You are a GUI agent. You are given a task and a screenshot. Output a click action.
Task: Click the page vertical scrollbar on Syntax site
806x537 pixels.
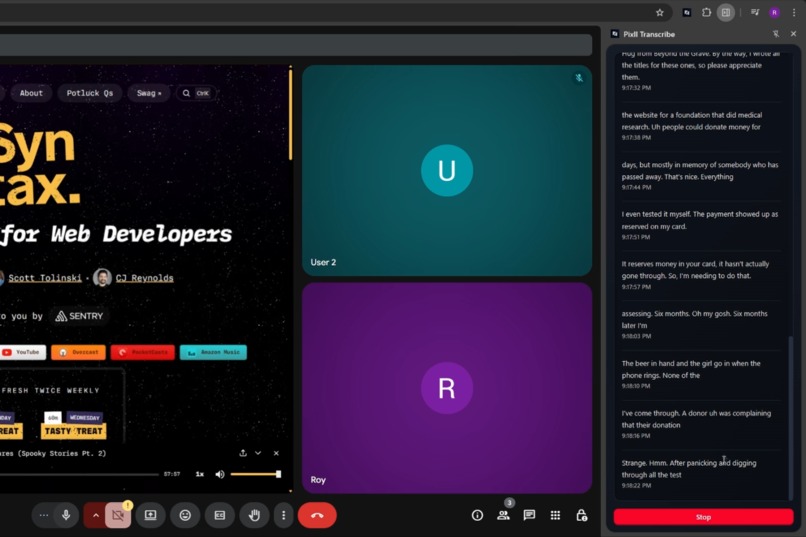pyautogui.click(x=290, y=113)
